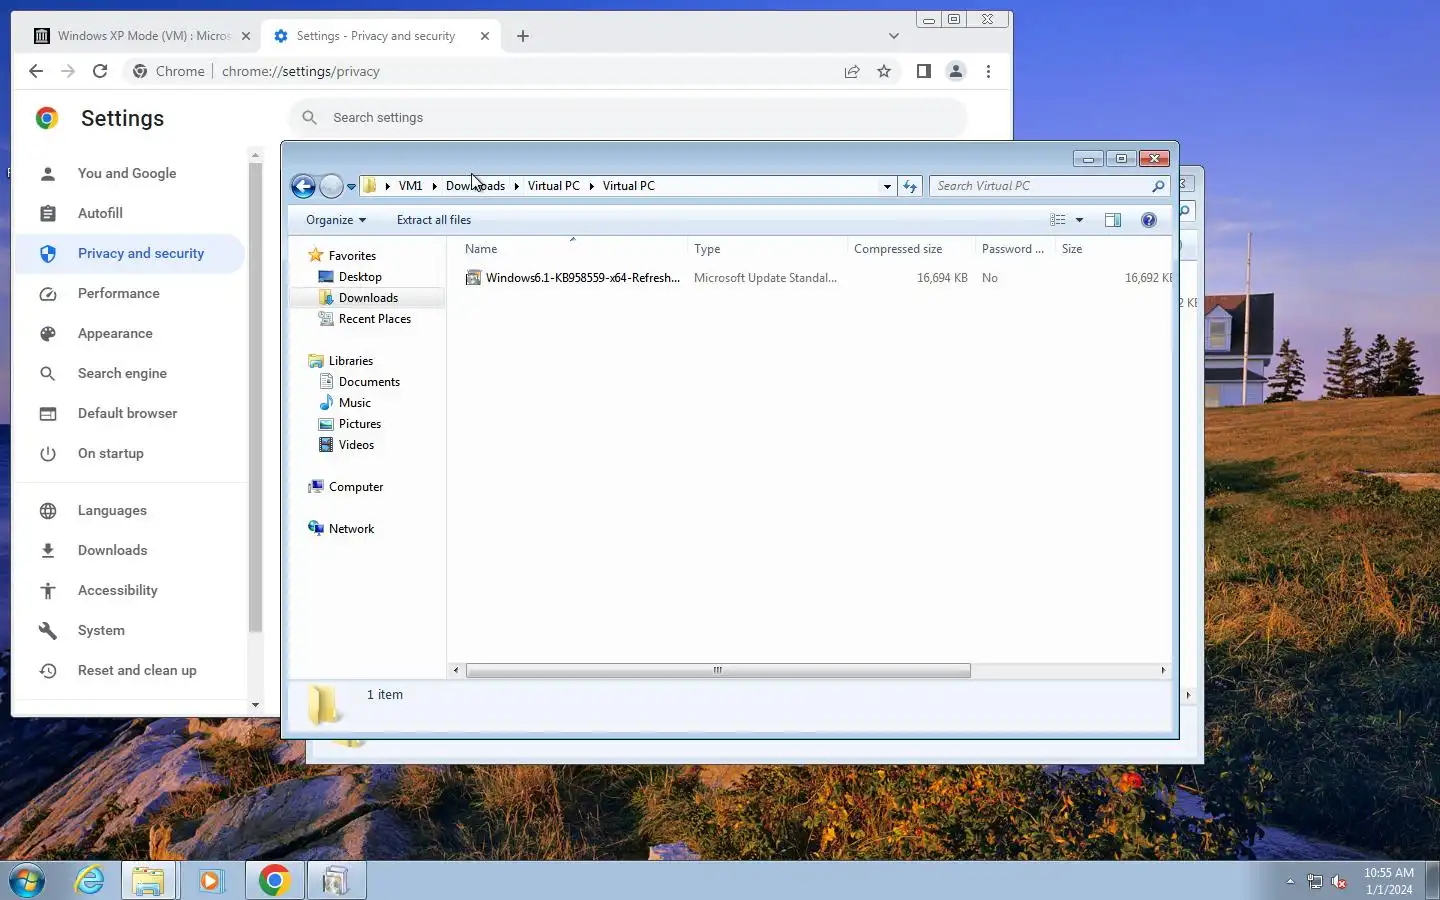
Task: Bookmark this page with star icon
Action: click(884, 71)
